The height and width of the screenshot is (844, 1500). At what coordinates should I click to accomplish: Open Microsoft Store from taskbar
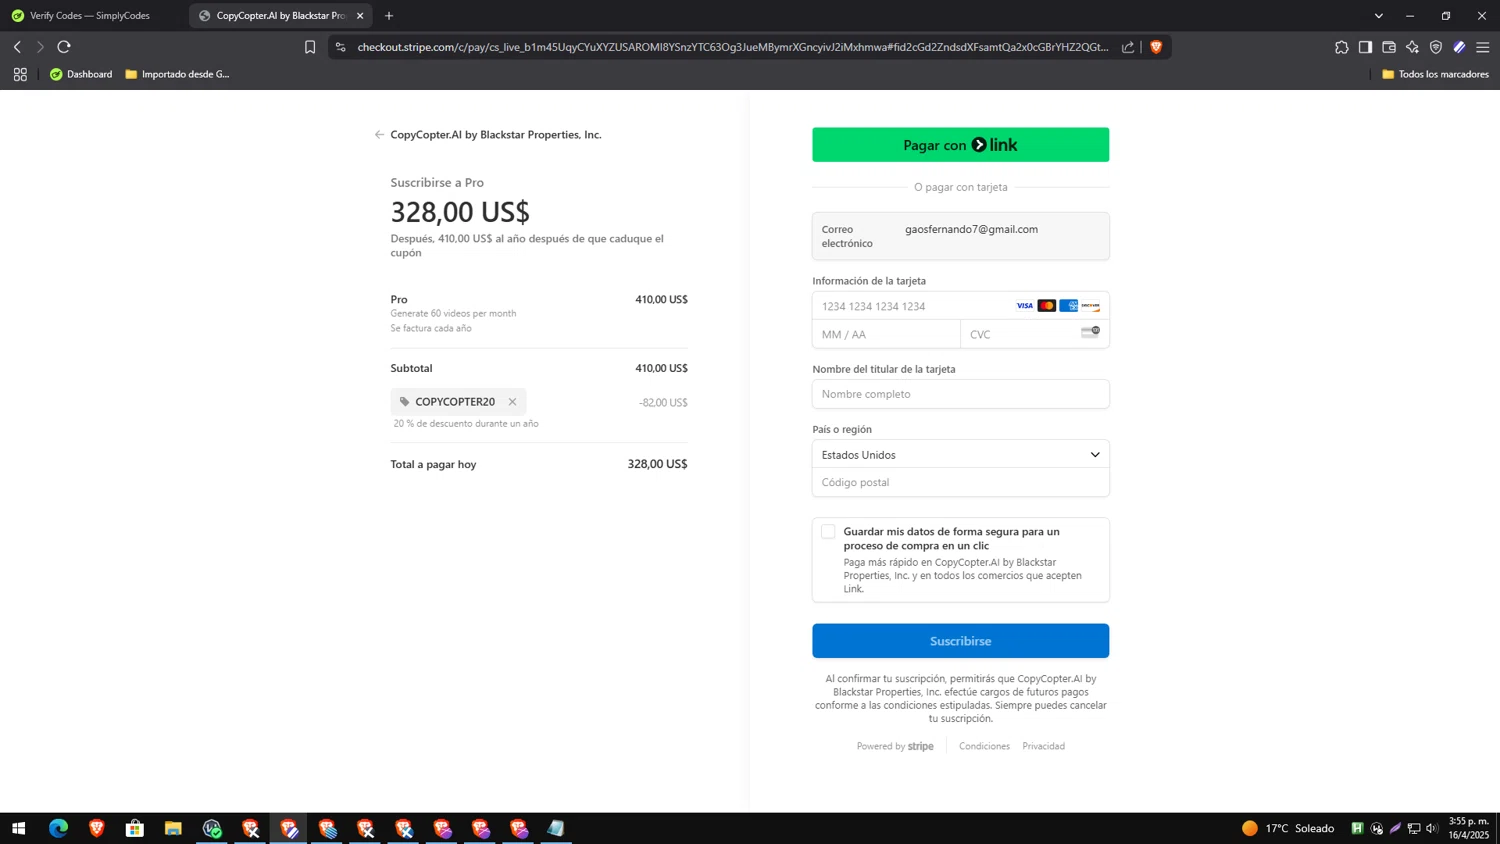[x=135, y=828]
